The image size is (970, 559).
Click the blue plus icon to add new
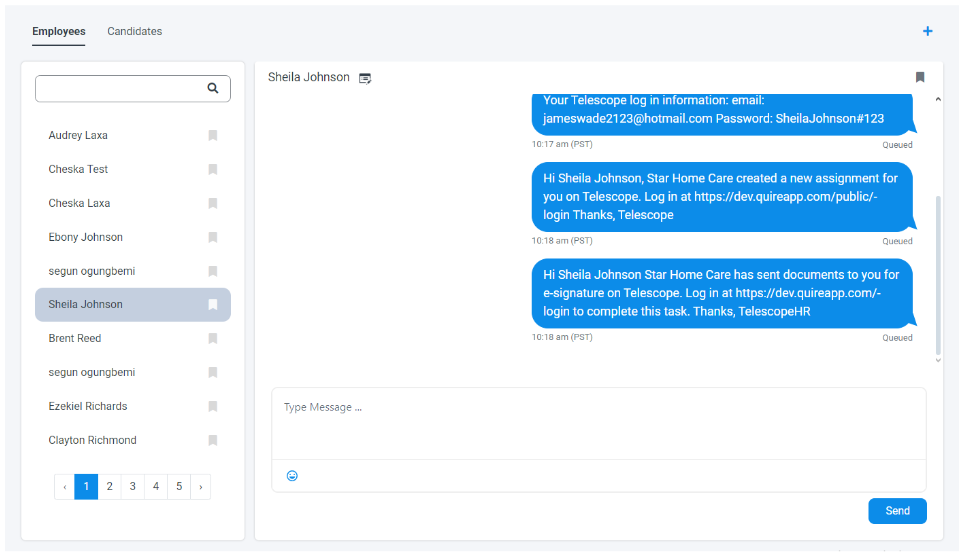[x=927, y=31]
